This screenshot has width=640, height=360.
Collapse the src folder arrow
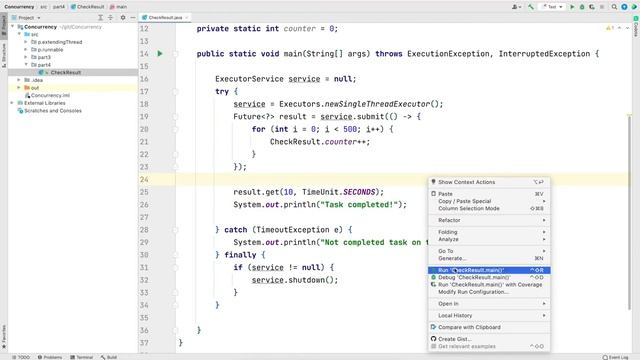tap(19, 34)
